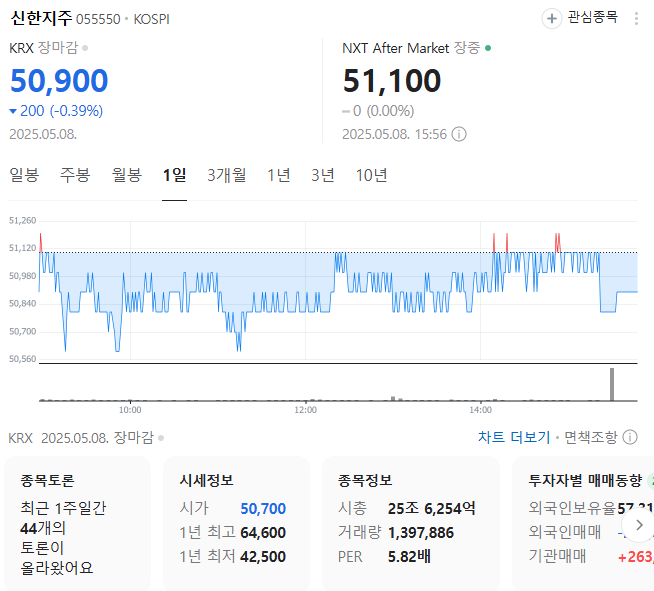Open the three-dot more options menu
The width and height of the screenshot is (654, 591).
[636, 18]
